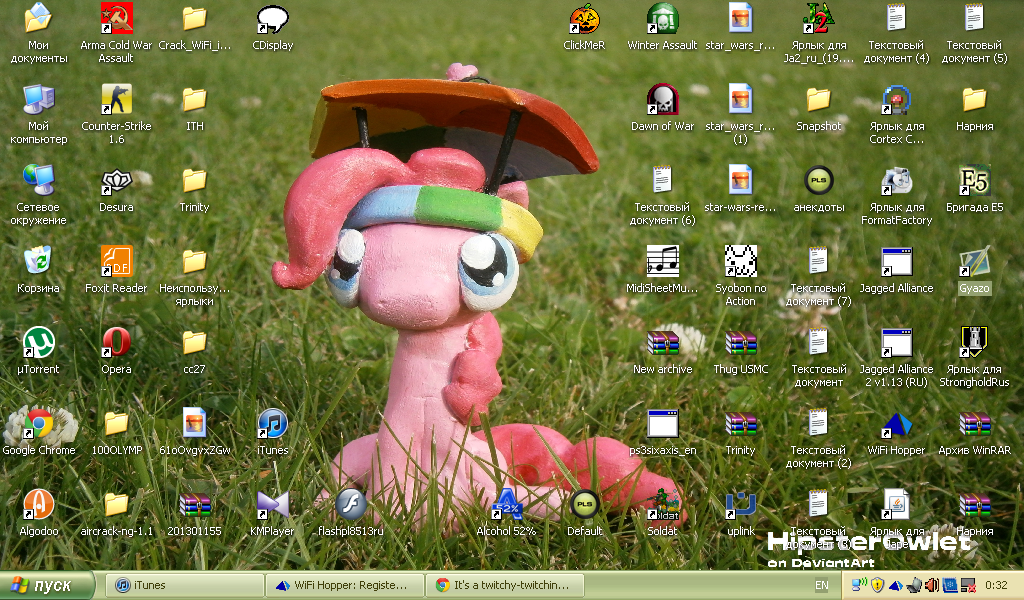The height and width of the screenshot is (600, 1024).
Task: Click the taskbar clock showing 0:32
Action: click(x=996, y=585)
